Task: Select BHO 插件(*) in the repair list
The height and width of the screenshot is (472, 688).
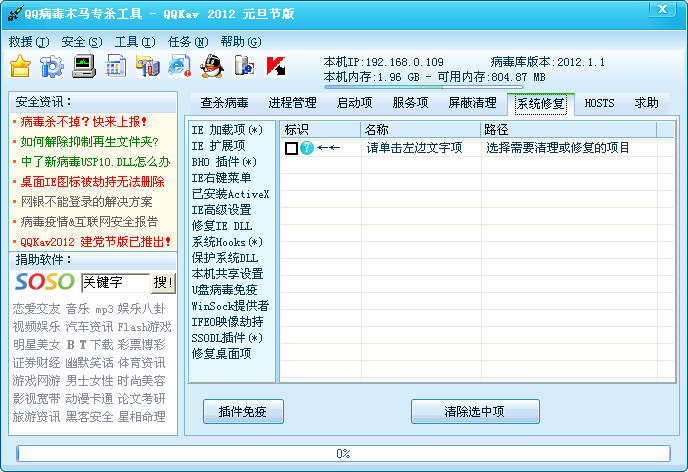Action: [224, 162]
